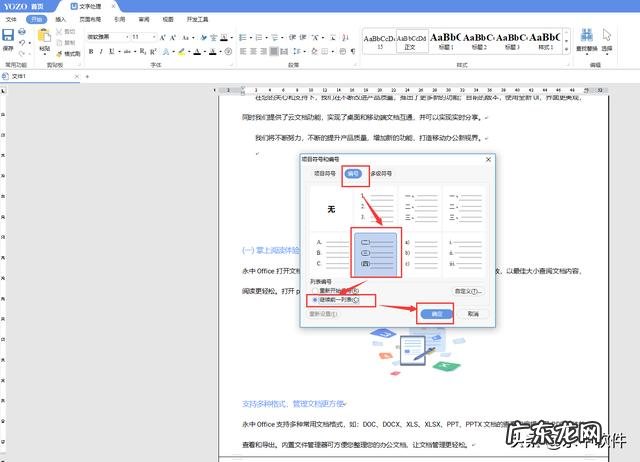Click the grow font size icon

coord(162,38)
